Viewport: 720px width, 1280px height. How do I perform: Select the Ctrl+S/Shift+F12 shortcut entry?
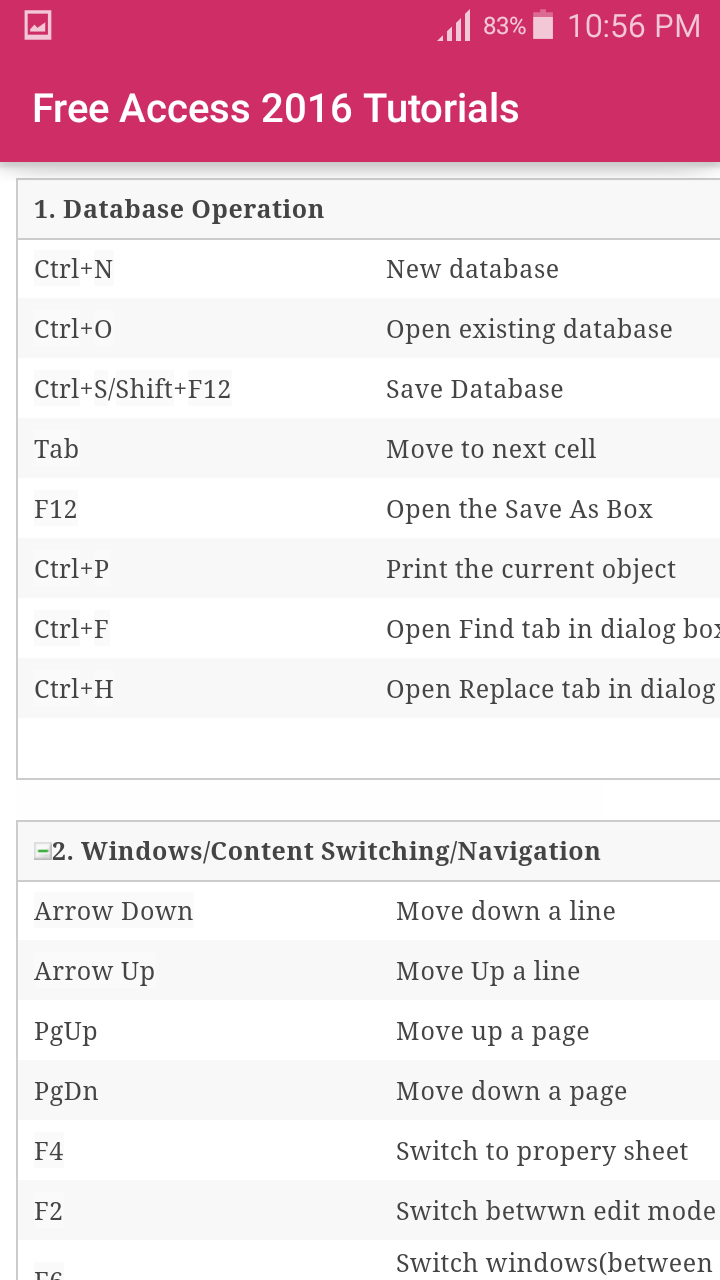(133, 389)
